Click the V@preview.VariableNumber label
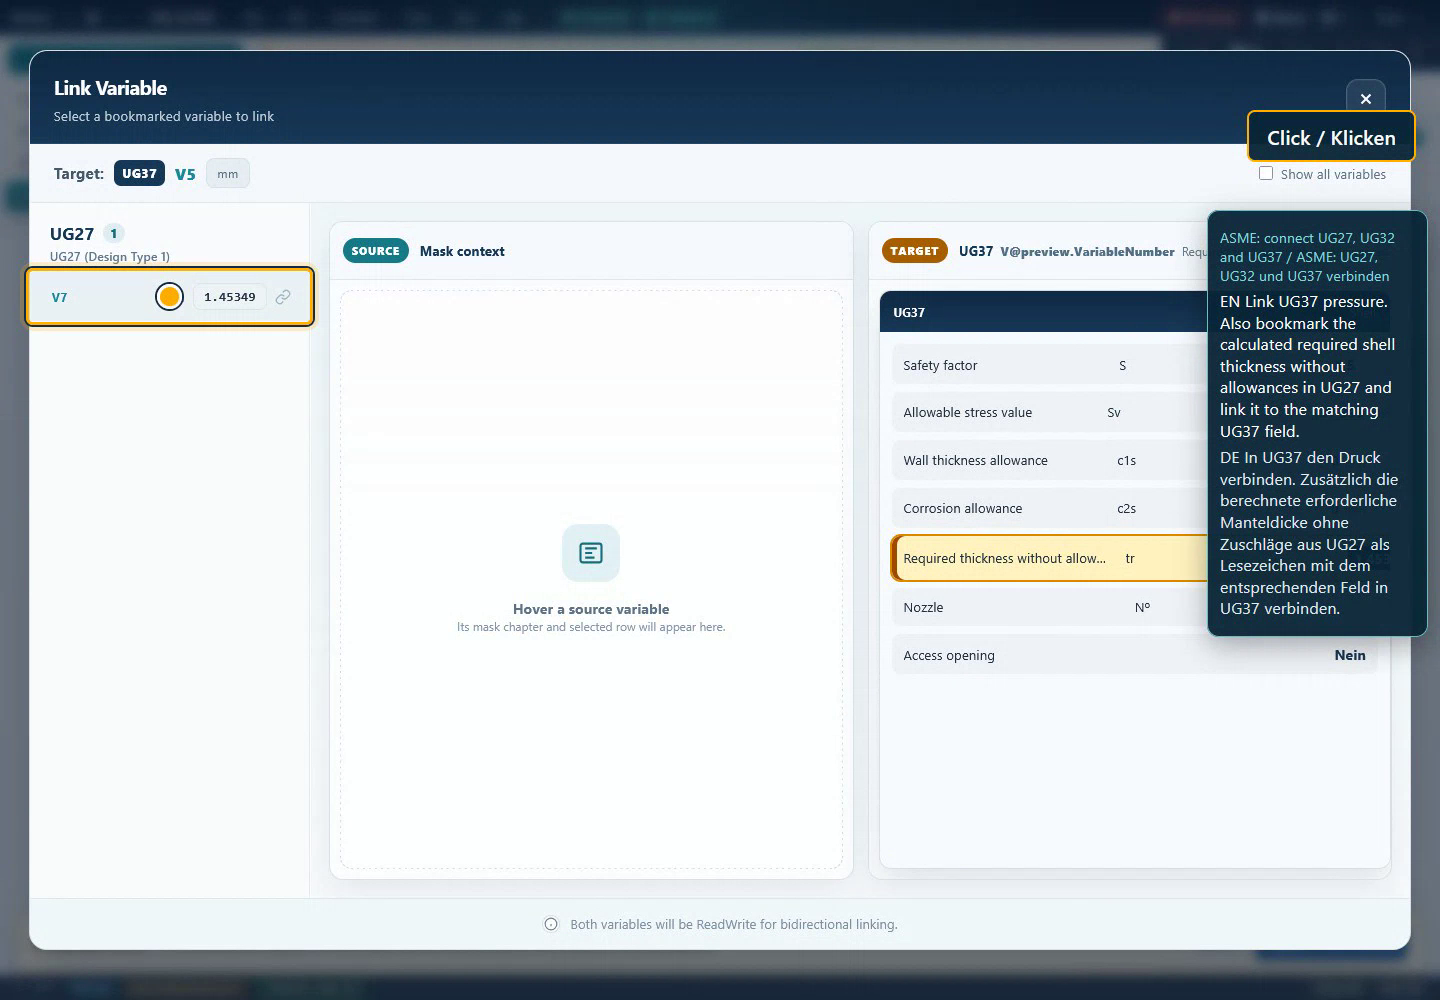Image resolution: width=1440 pixels, height=1000 pixels. point(1087,251)
